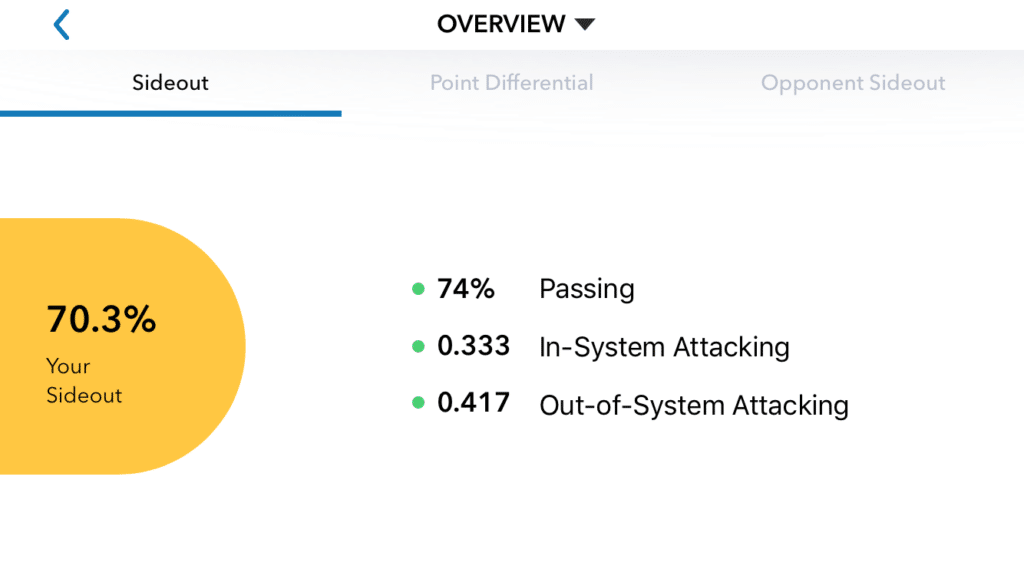Viewport: 1024px width, 576px height.
Task: Open the In-System Attacking stat details
Action: [664, 347]
